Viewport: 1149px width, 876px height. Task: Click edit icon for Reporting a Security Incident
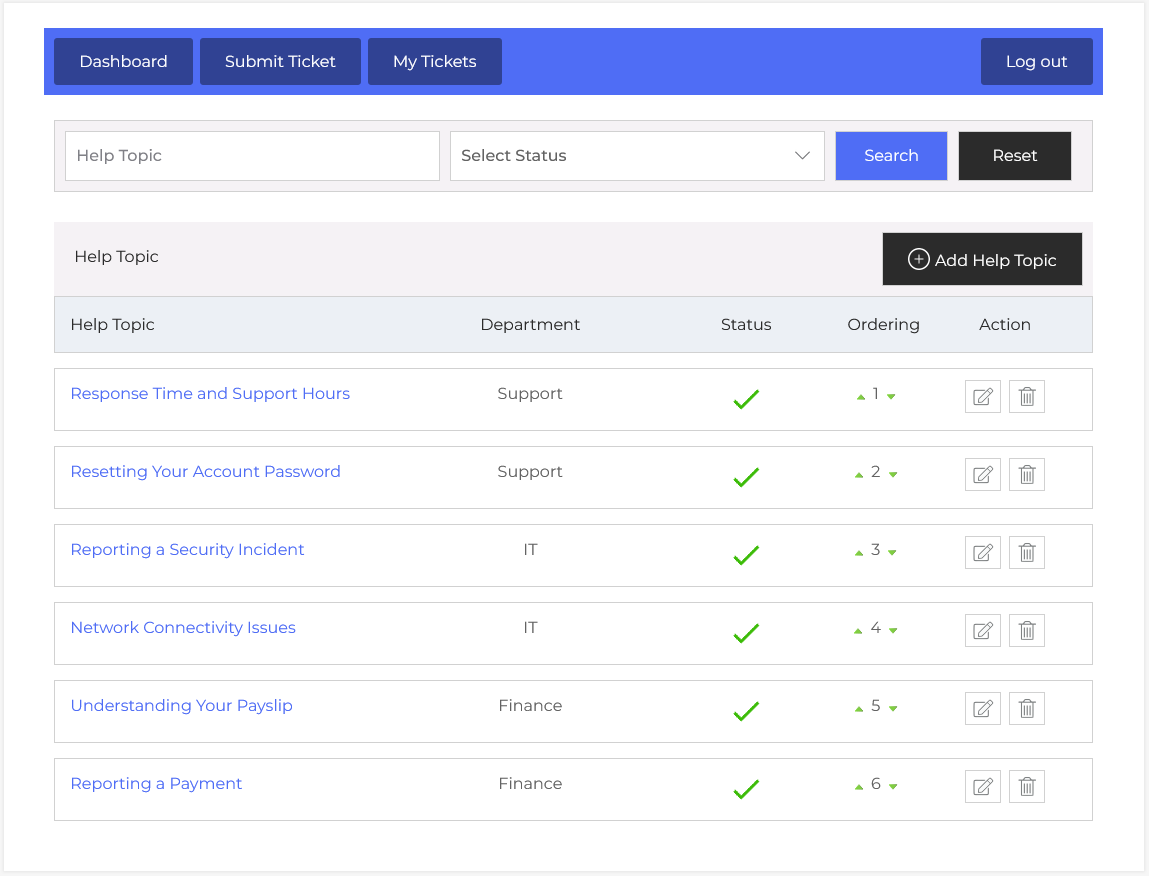pos(982,553)
